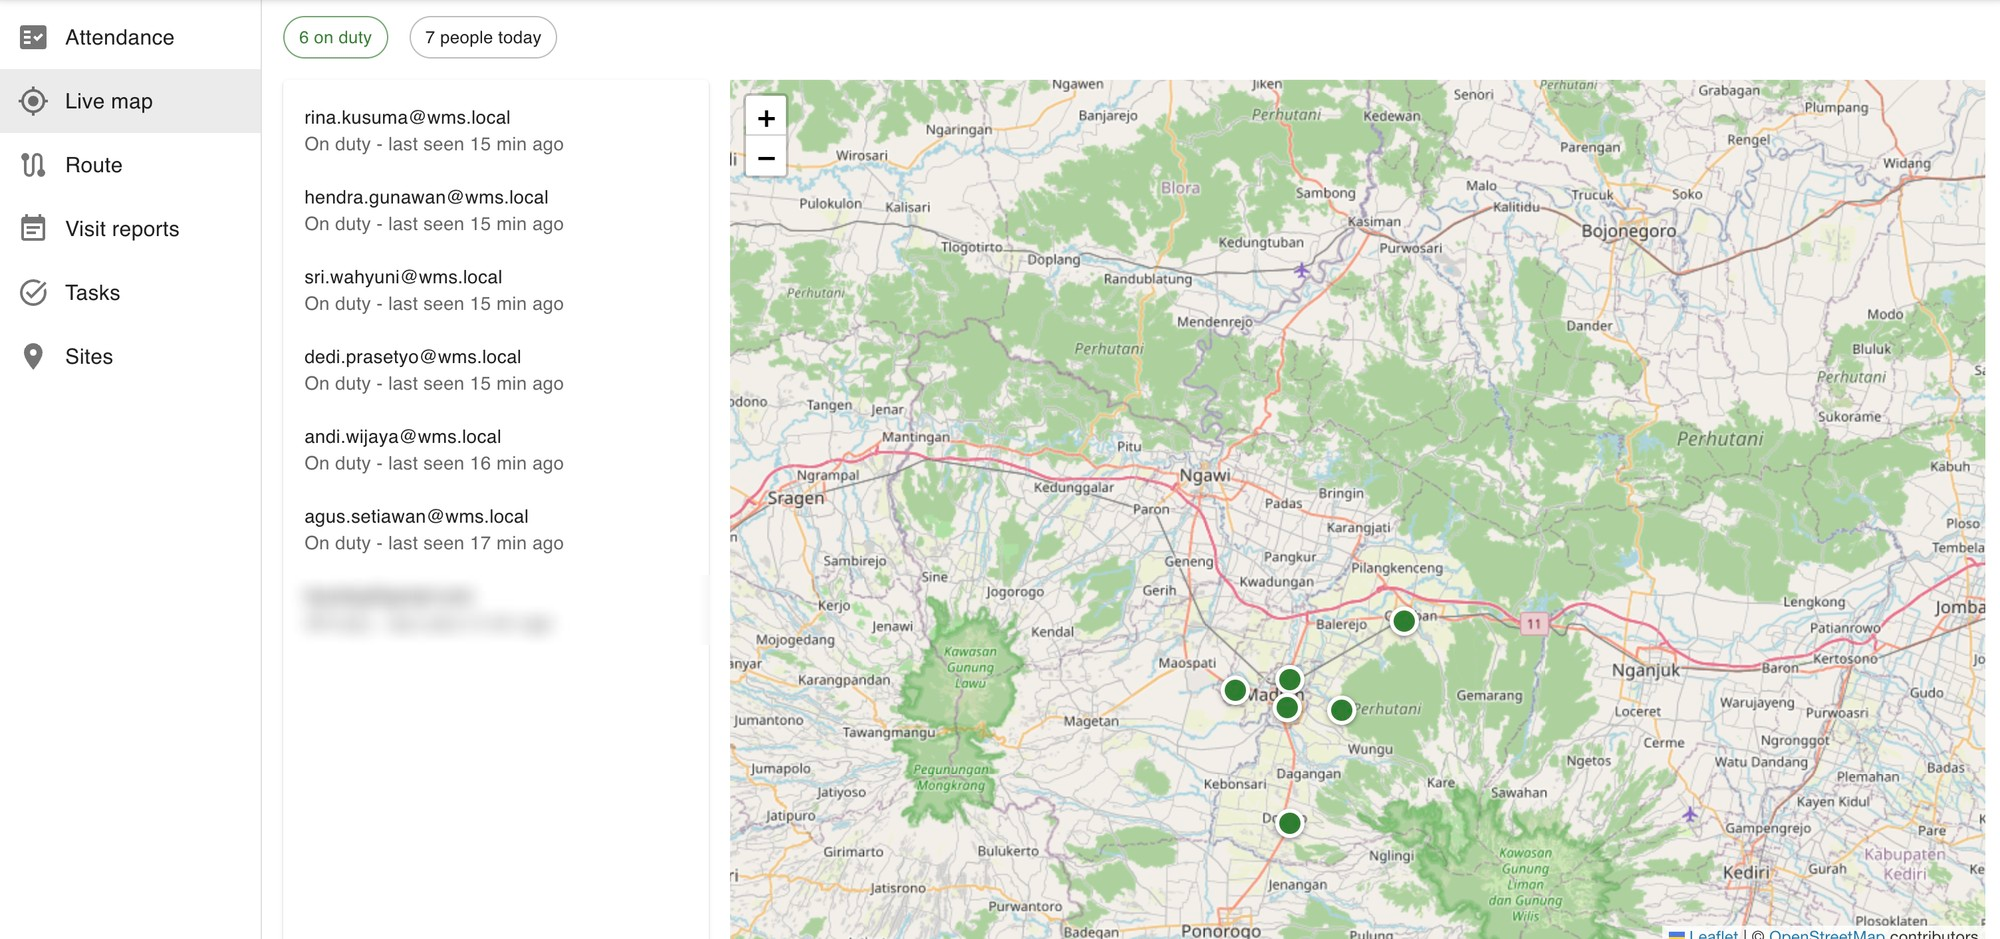Click the Route path icon

[33, 165]
